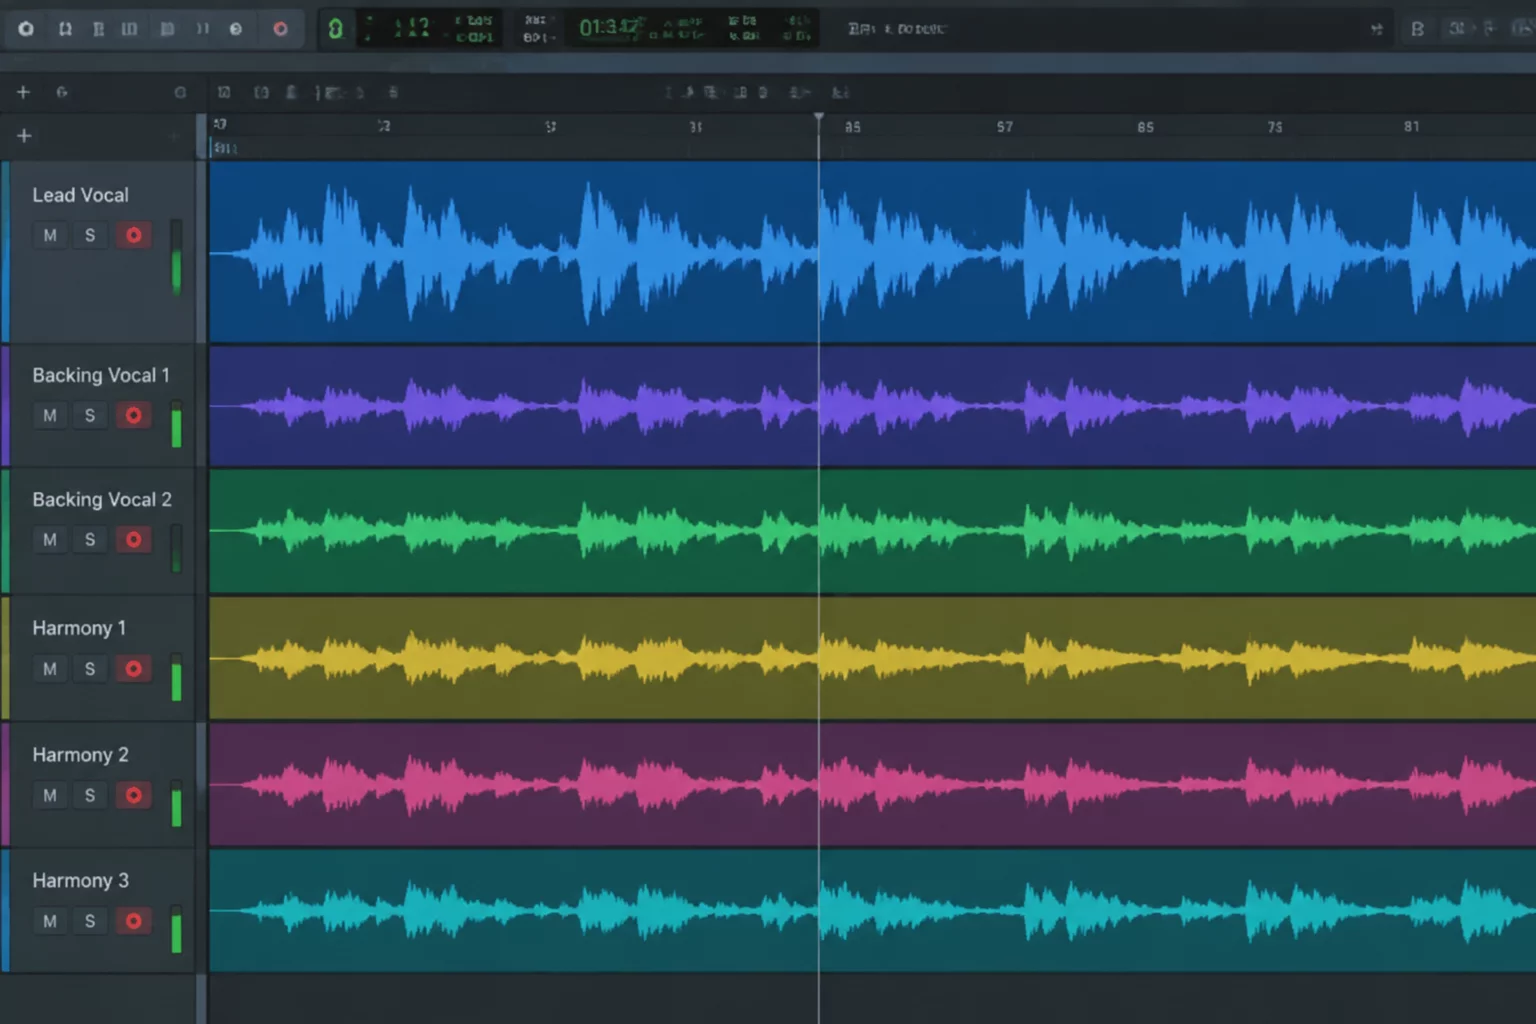Click the Lead Vocal level meter

click(177, 257)
